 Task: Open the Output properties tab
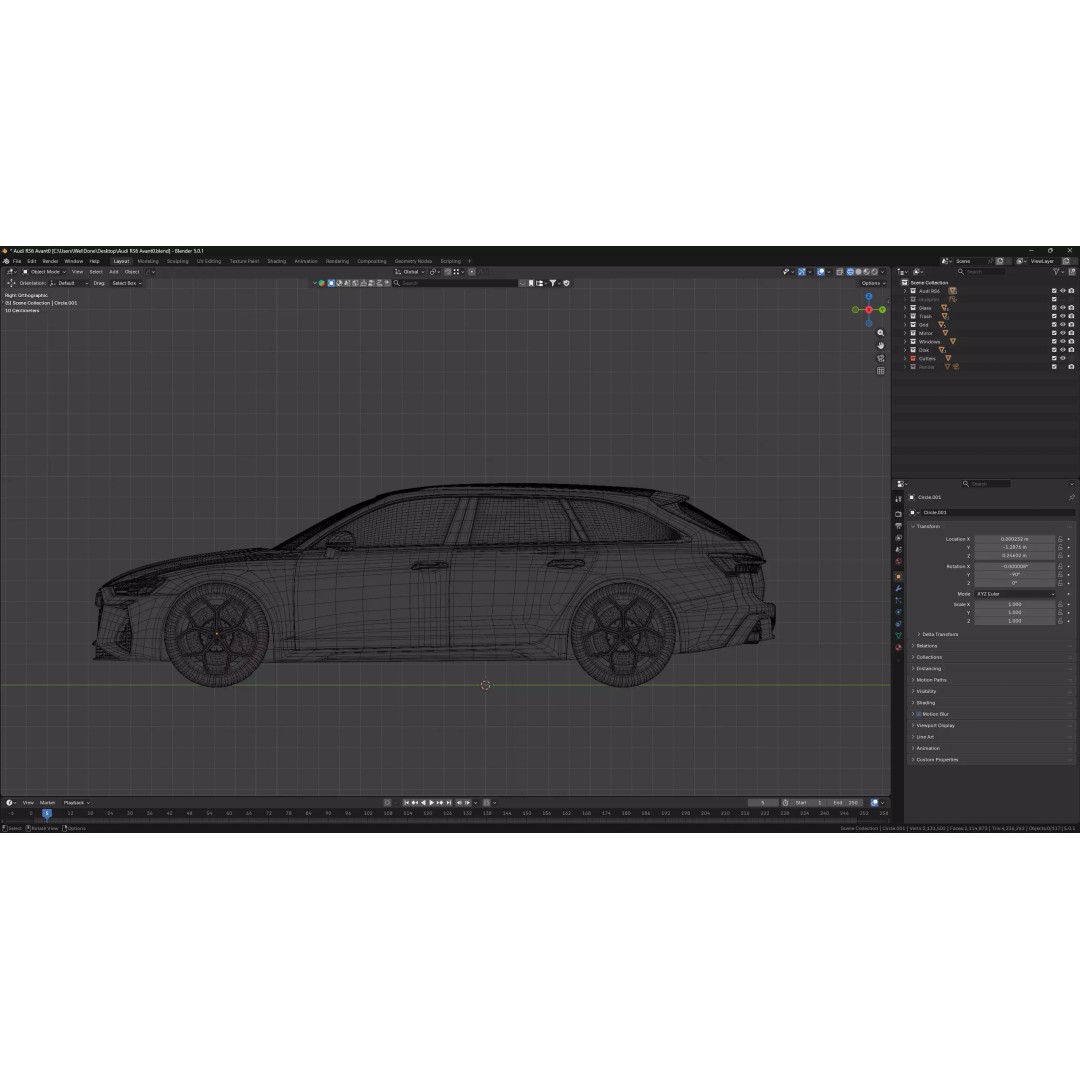(x=898, y=526)
